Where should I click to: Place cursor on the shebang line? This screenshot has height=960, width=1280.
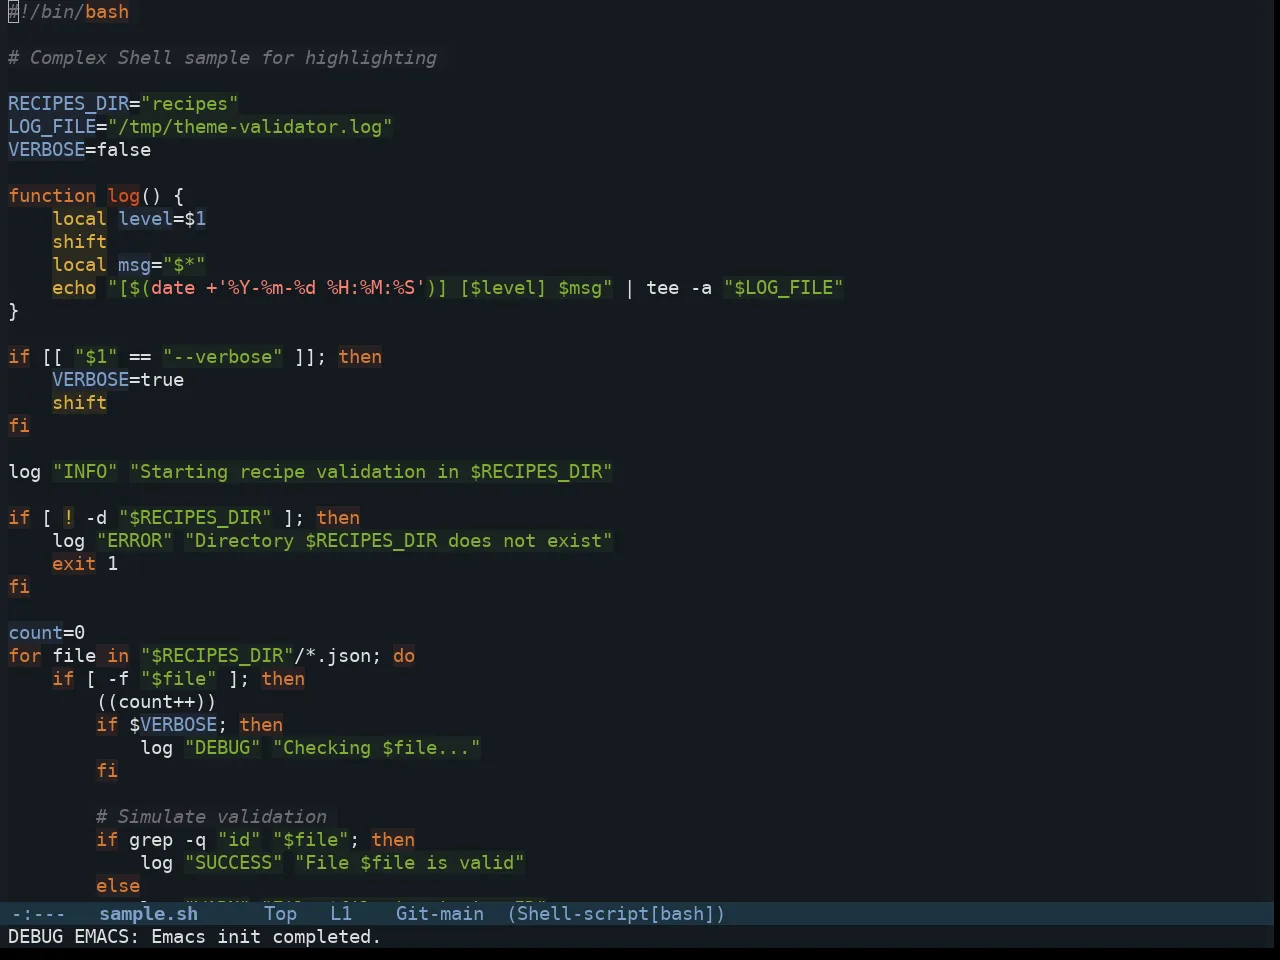pos(68,12)
